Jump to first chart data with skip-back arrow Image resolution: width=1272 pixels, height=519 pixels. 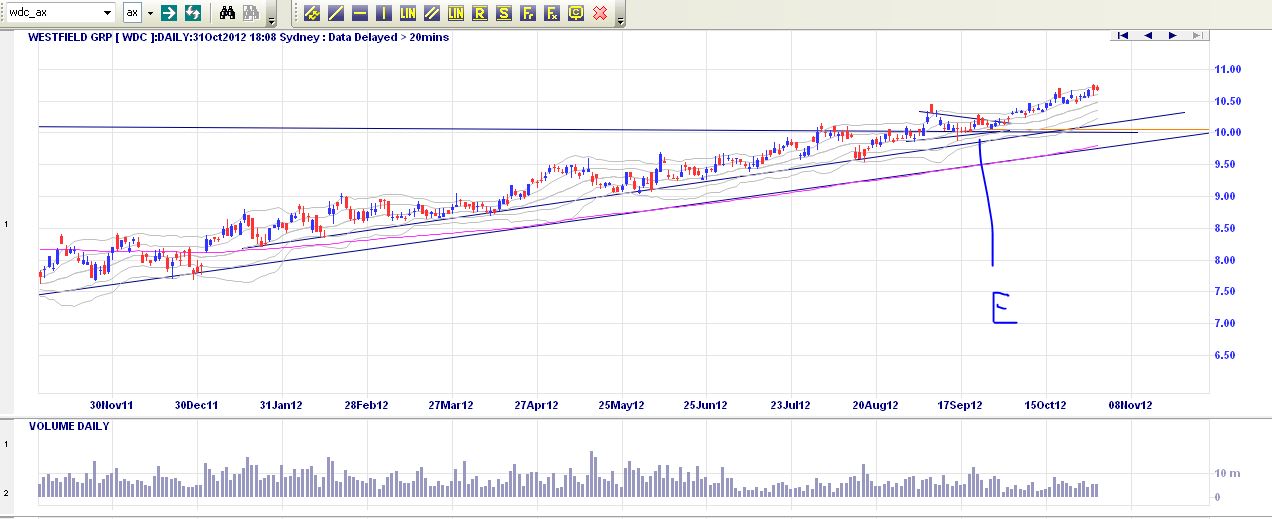[x=1123, y=36]
